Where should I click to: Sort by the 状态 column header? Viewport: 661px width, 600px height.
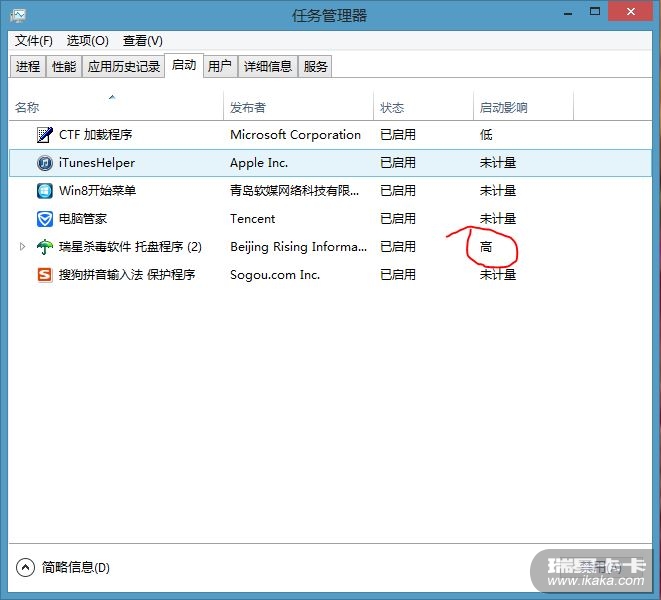click(423, 107)
